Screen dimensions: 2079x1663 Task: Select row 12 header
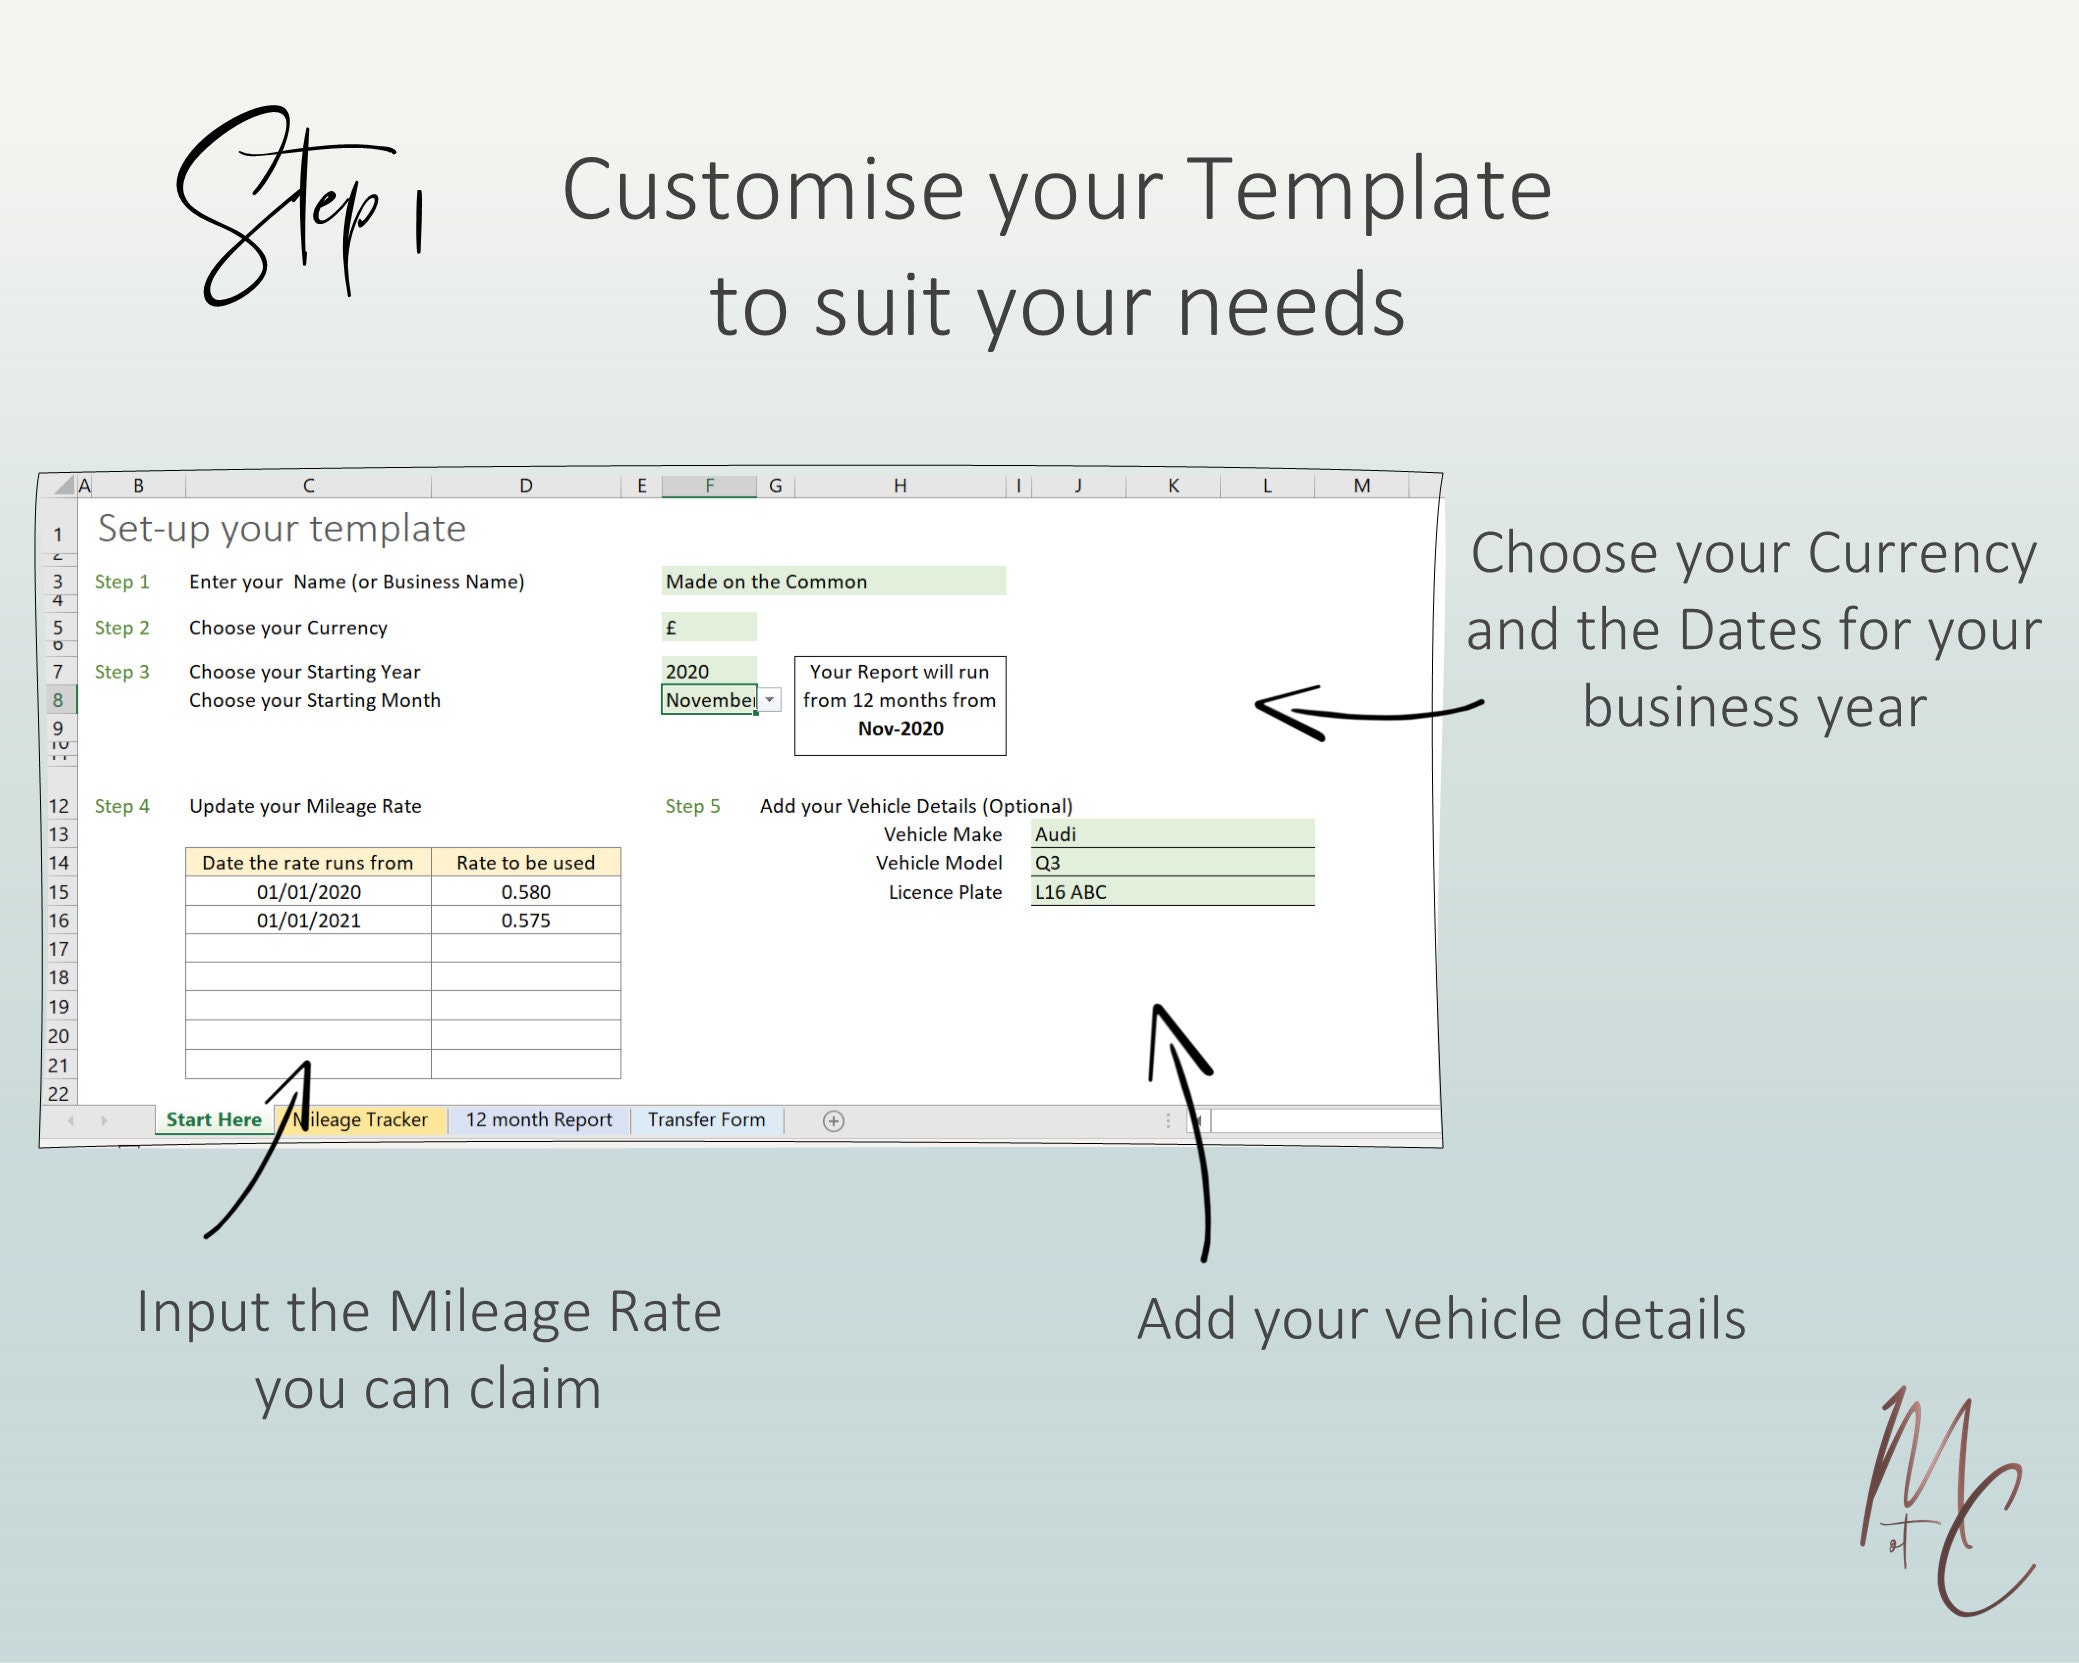click(x=58, y=806)
